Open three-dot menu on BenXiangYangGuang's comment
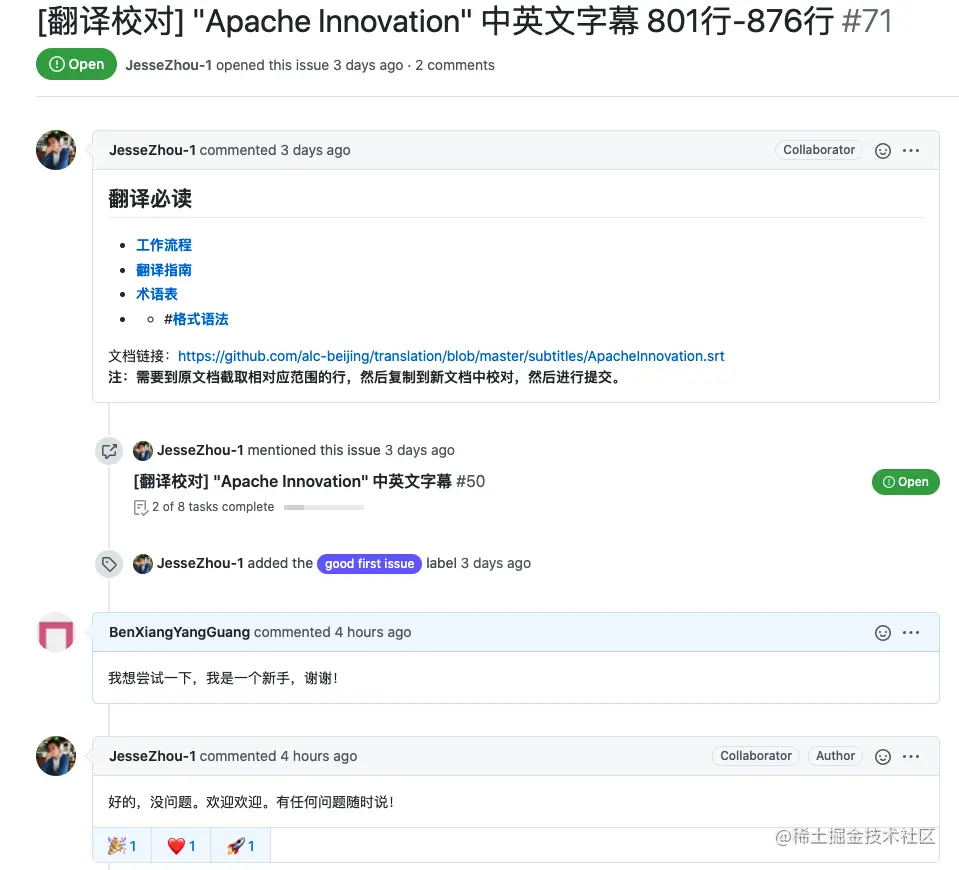 pos(911,633)
